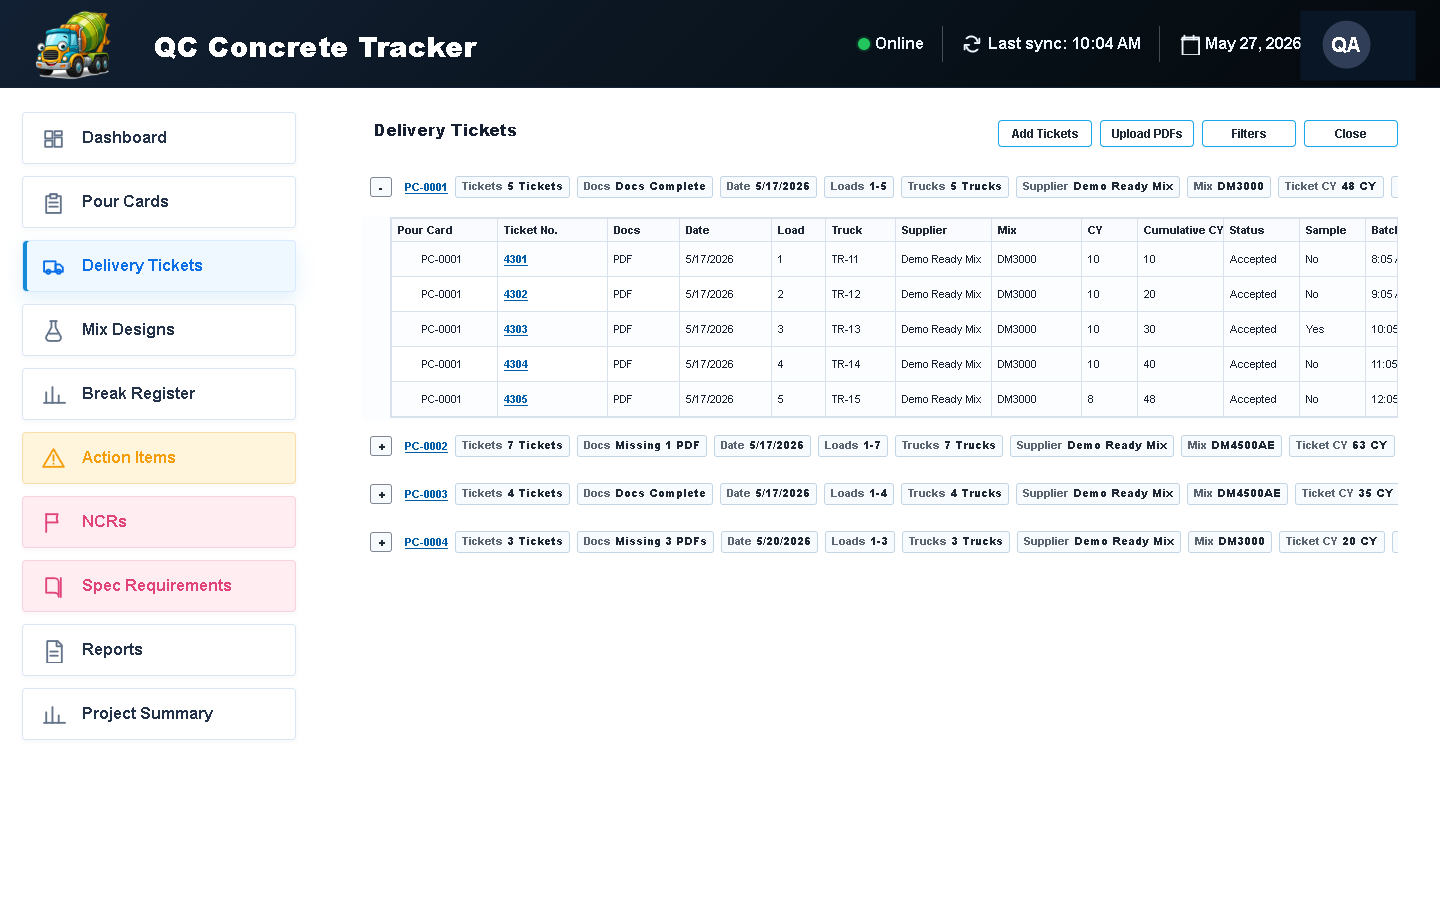Click the green Online status dot

point(863,44)
